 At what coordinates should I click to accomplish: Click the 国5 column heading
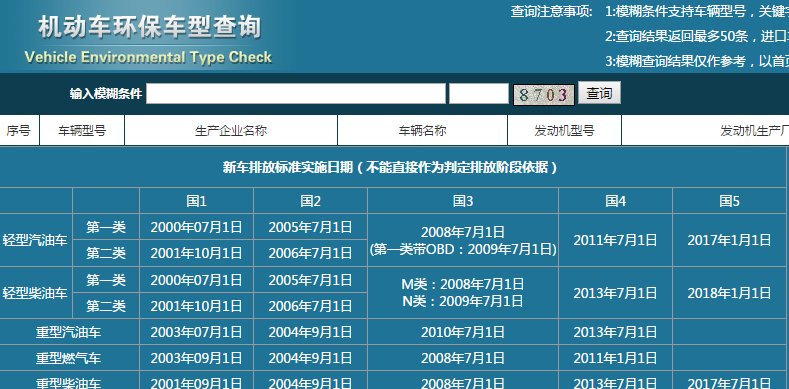point(730,201)
